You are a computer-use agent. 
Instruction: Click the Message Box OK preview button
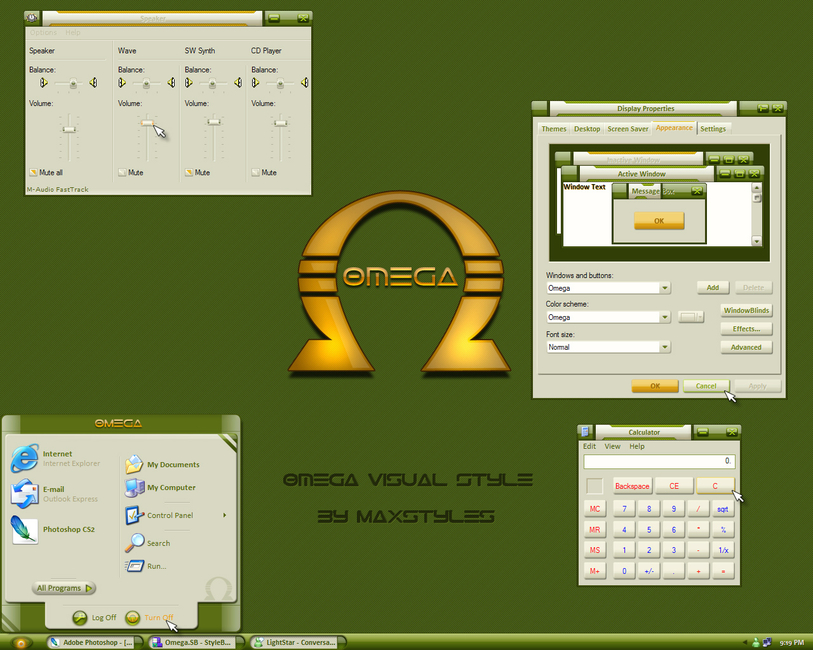[x=659, y=221]
